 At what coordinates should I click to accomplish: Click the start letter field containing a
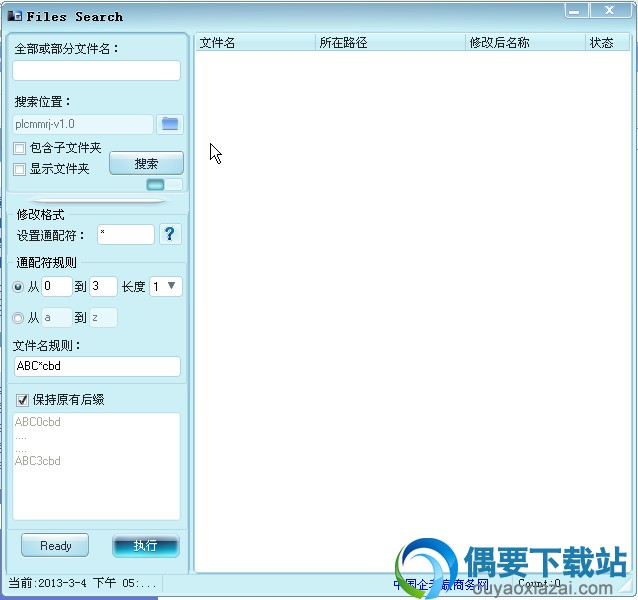point(57,317)
